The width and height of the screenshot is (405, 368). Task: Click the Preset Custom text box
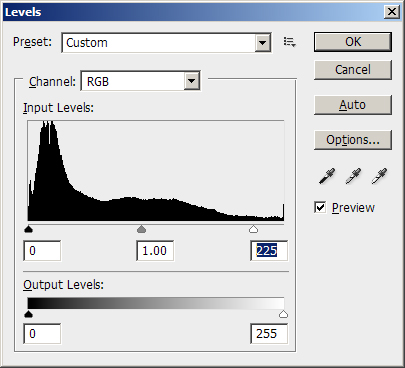[166, 43]
